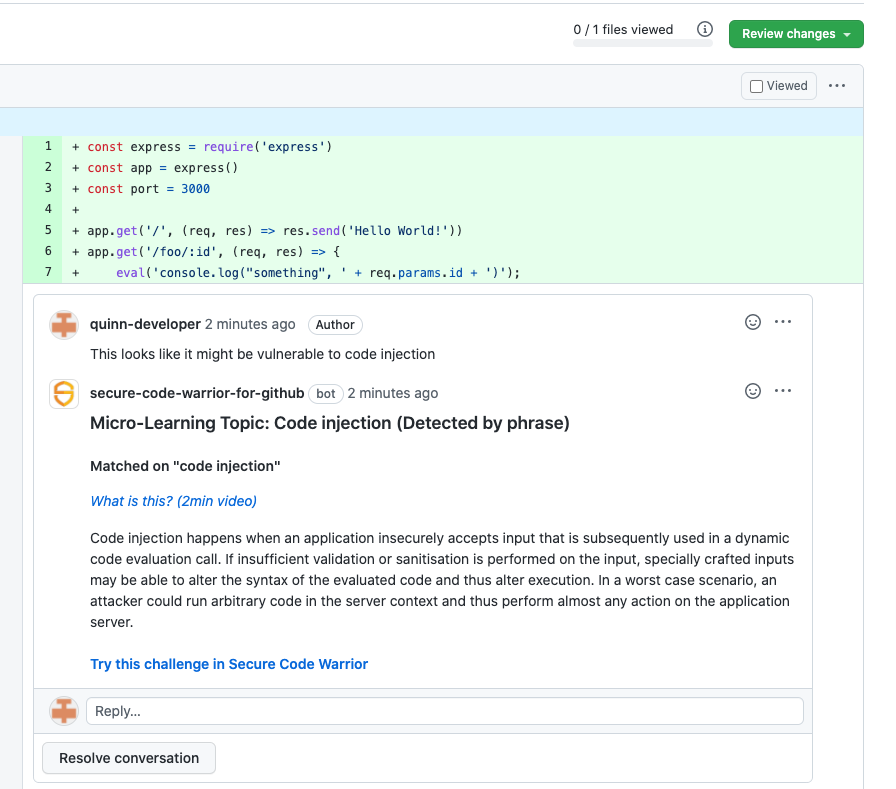Add emoji reaction to quinn-developer's comment
Screen dimensions: 896x789
coord(753,322)
